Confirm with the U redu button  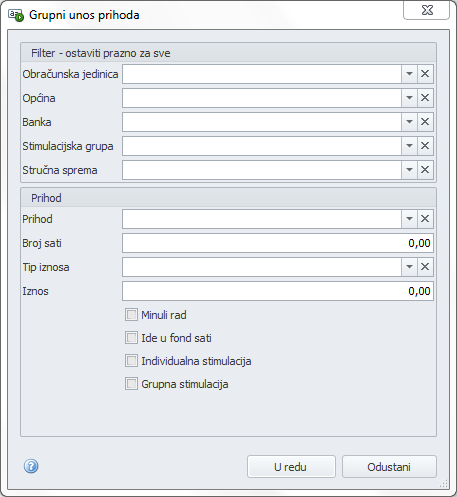pyautogui.click(x=291, y=467)
